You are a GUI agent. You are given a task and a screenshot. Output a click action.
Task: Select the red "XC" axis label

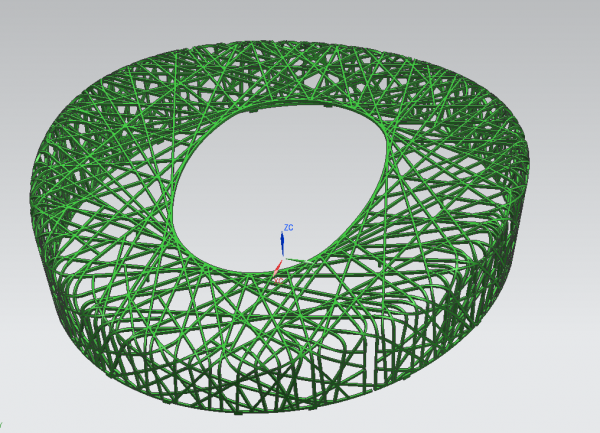(x=279, y=281)
